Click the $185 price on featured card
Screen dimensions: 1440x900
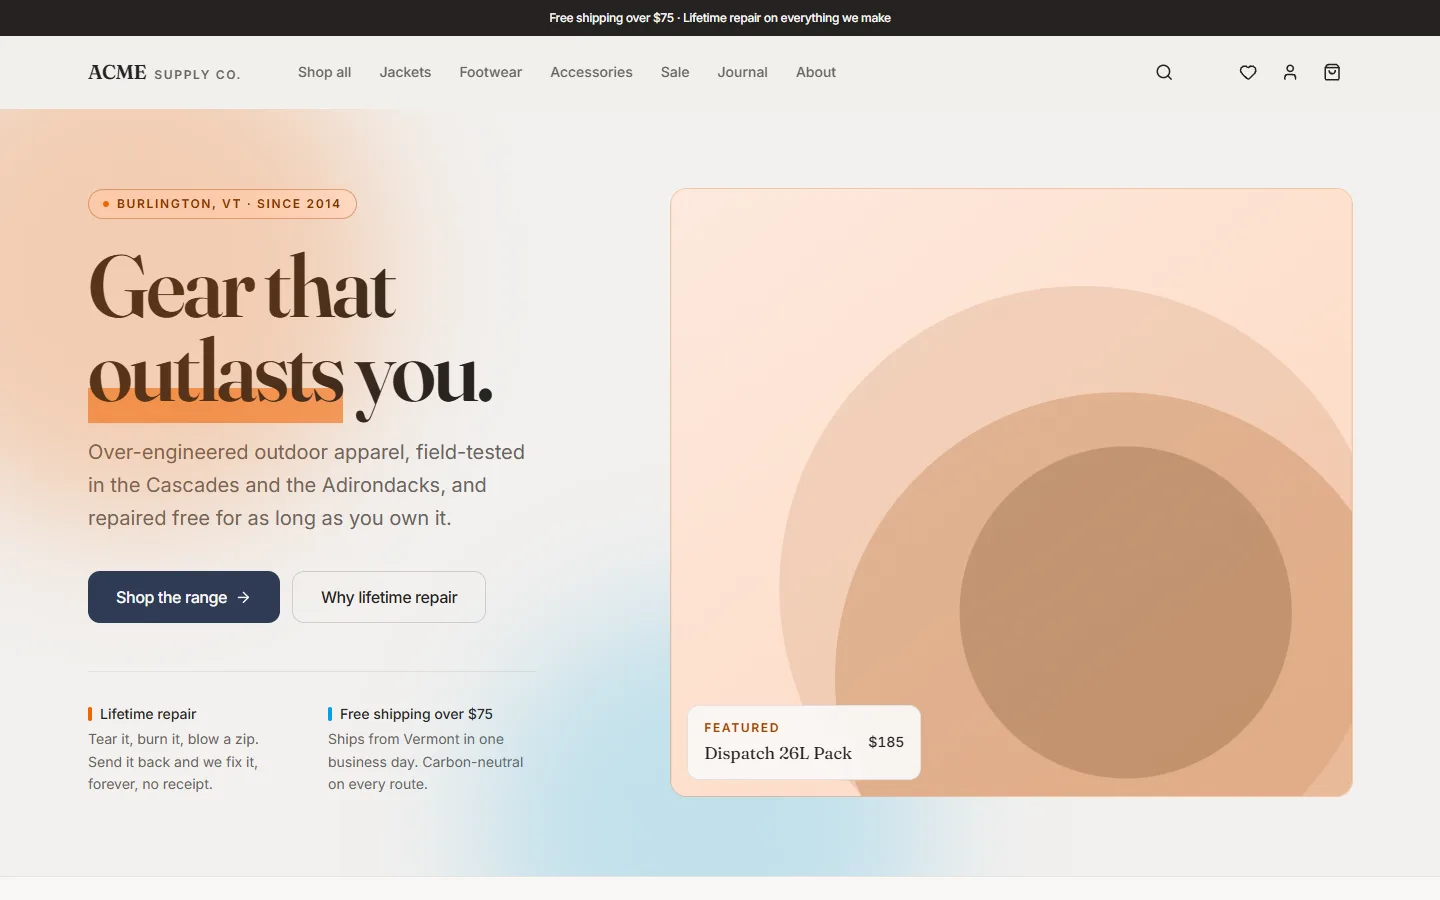tap(886, 742)
